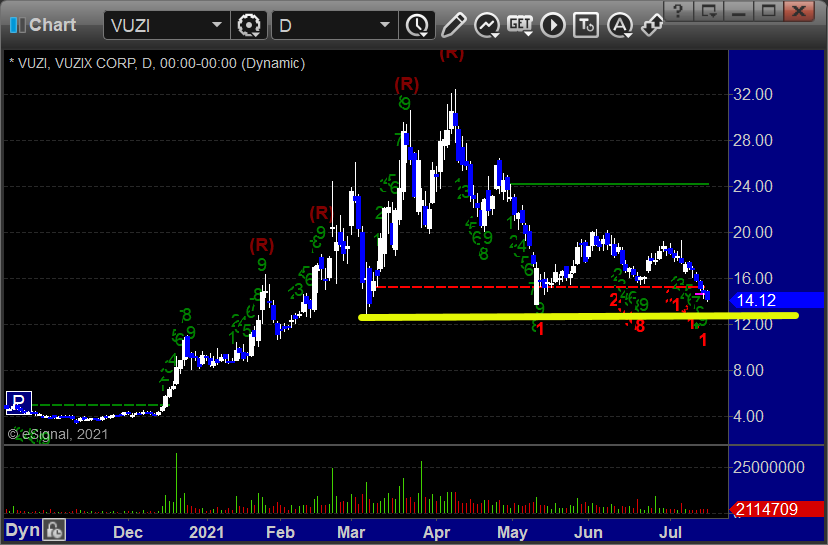This screenshot has width=828, height=545.
Task: Click the 2021 date axis label
Action: 206,532
